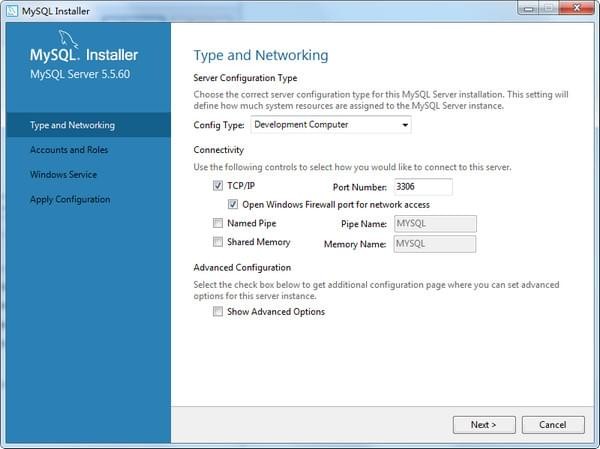
Task: Click the Pipe Name text field
Action: click(434, 224)
